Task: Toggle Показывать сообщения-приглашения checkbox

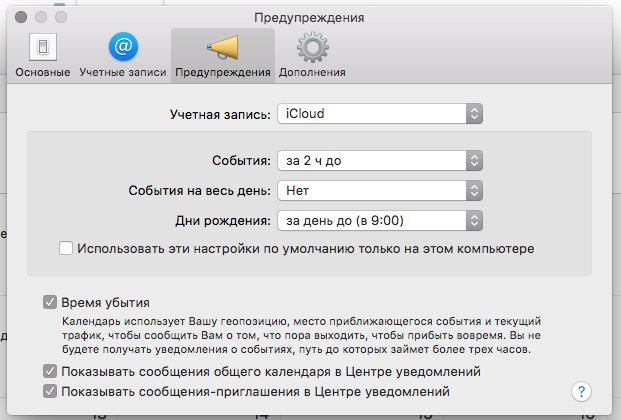Action: click(50, 391)
